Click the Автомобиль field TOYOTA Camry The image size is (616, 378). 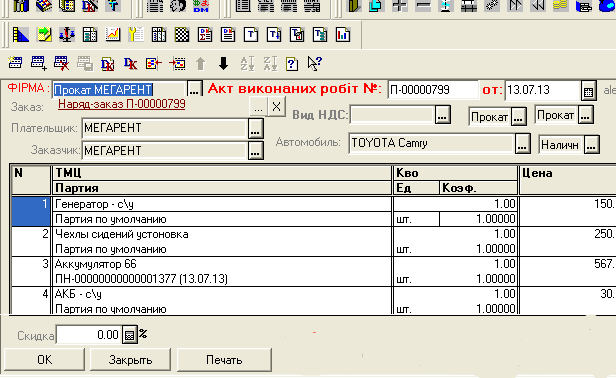pyautogui.click(x=431, y=143)
